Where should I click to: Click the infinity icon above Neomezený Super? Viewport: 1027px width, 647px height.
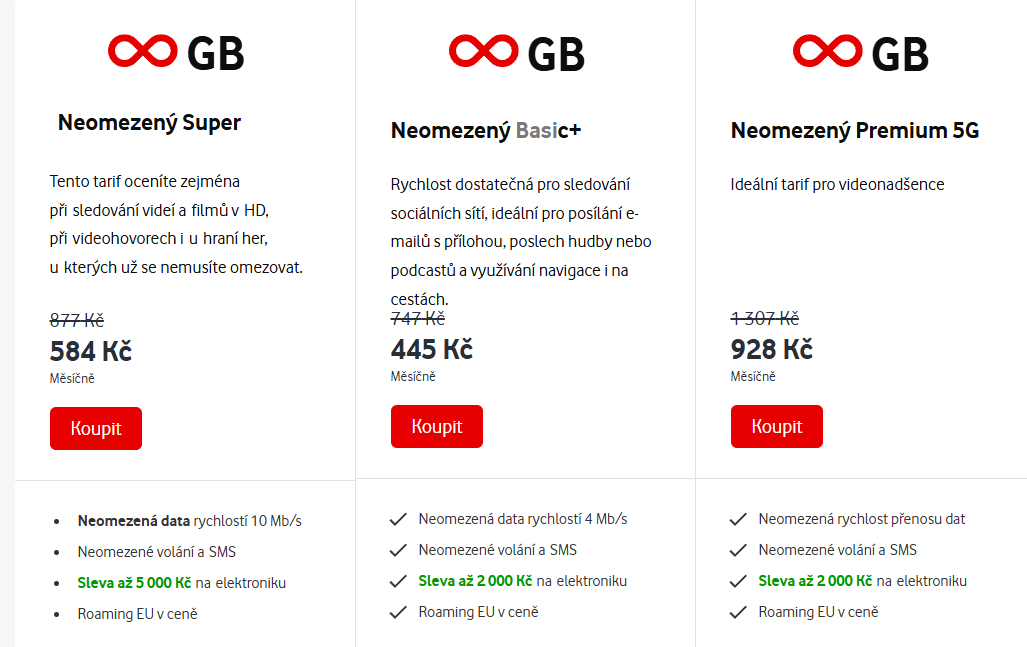click(x=142, y=52)
